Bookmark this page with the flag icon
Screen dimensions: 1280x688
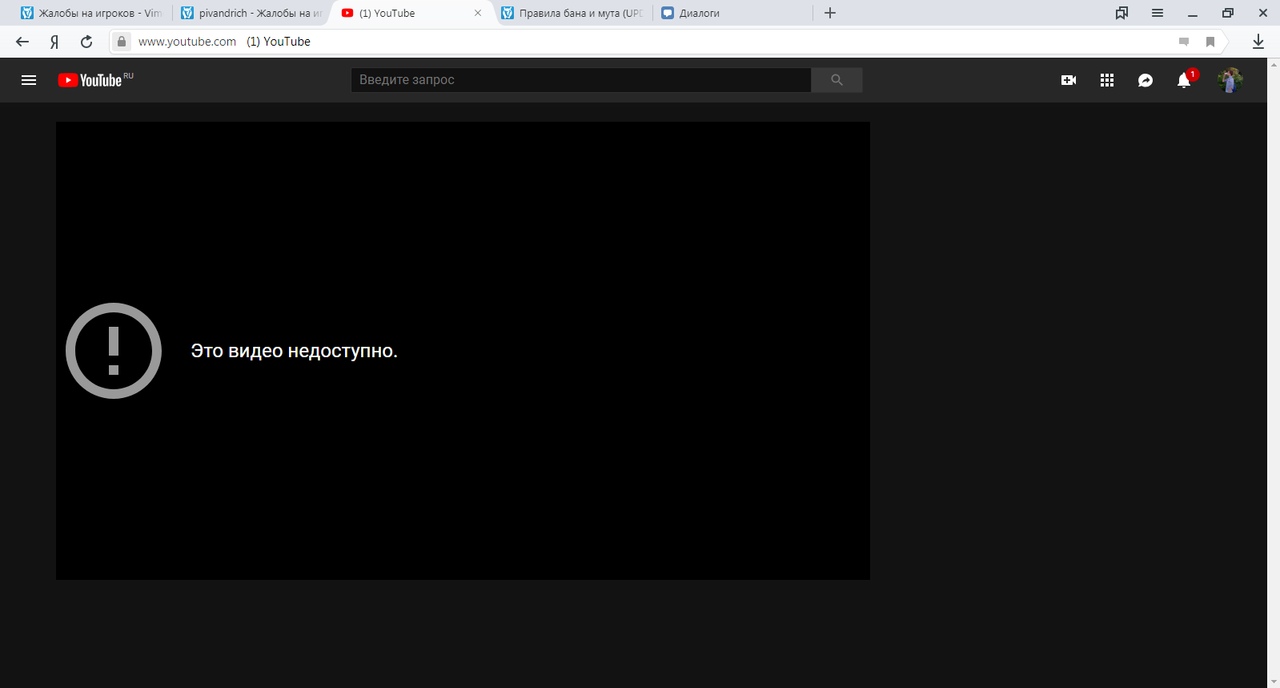(1210, 41)
